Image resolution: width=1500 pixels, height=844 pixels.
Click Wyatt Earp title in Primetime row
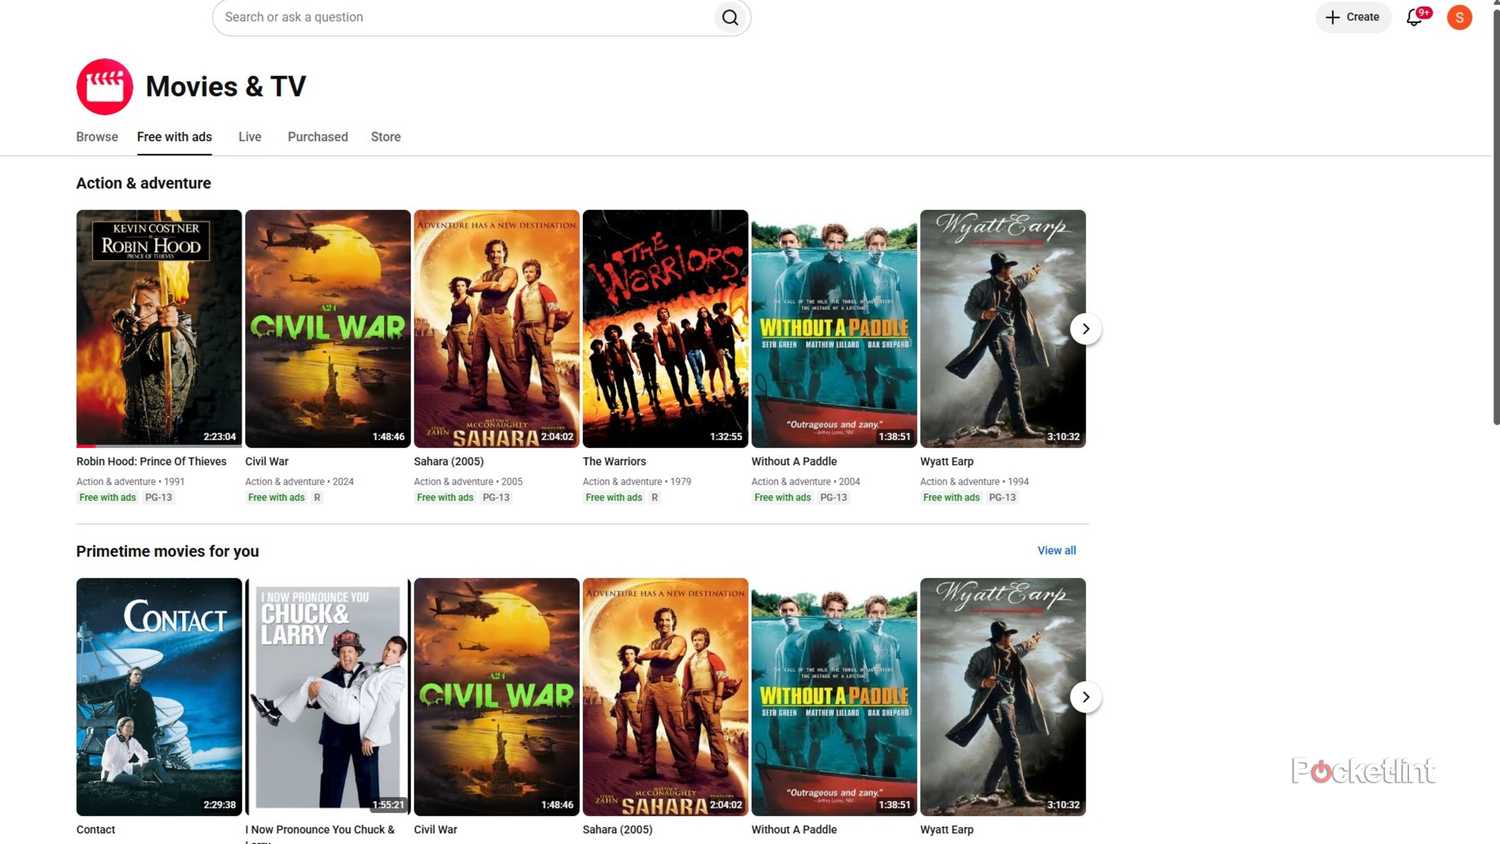click(947, 830)
